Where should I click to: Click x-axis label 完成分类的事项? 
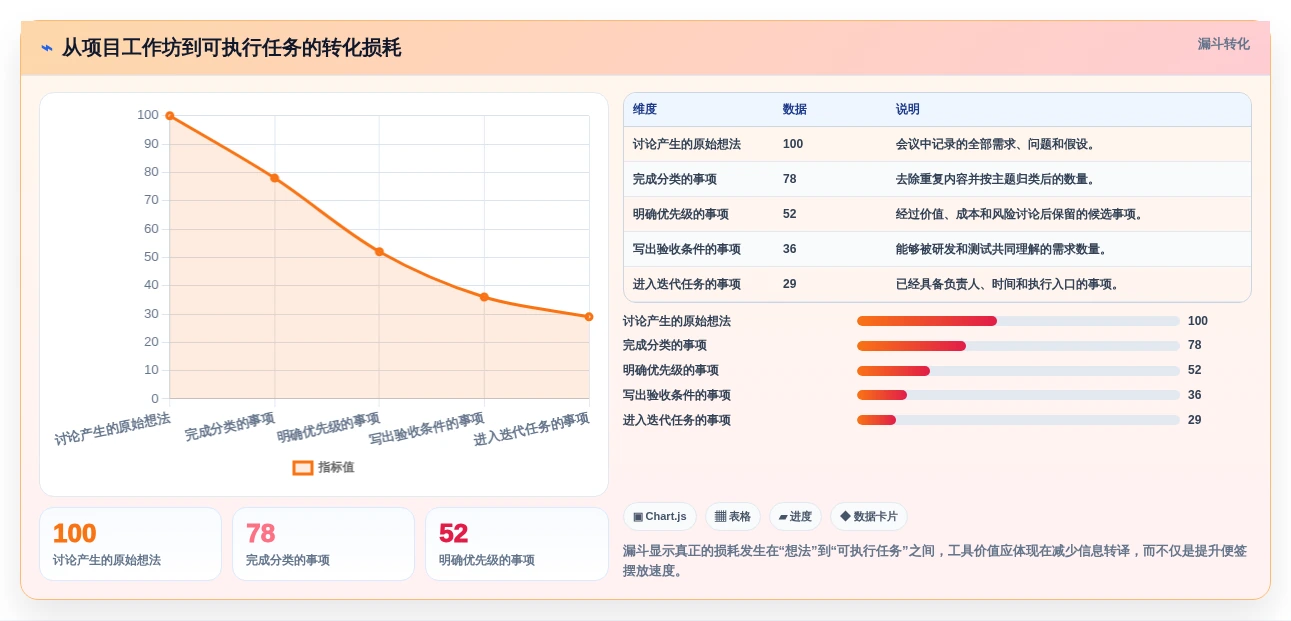229,427
